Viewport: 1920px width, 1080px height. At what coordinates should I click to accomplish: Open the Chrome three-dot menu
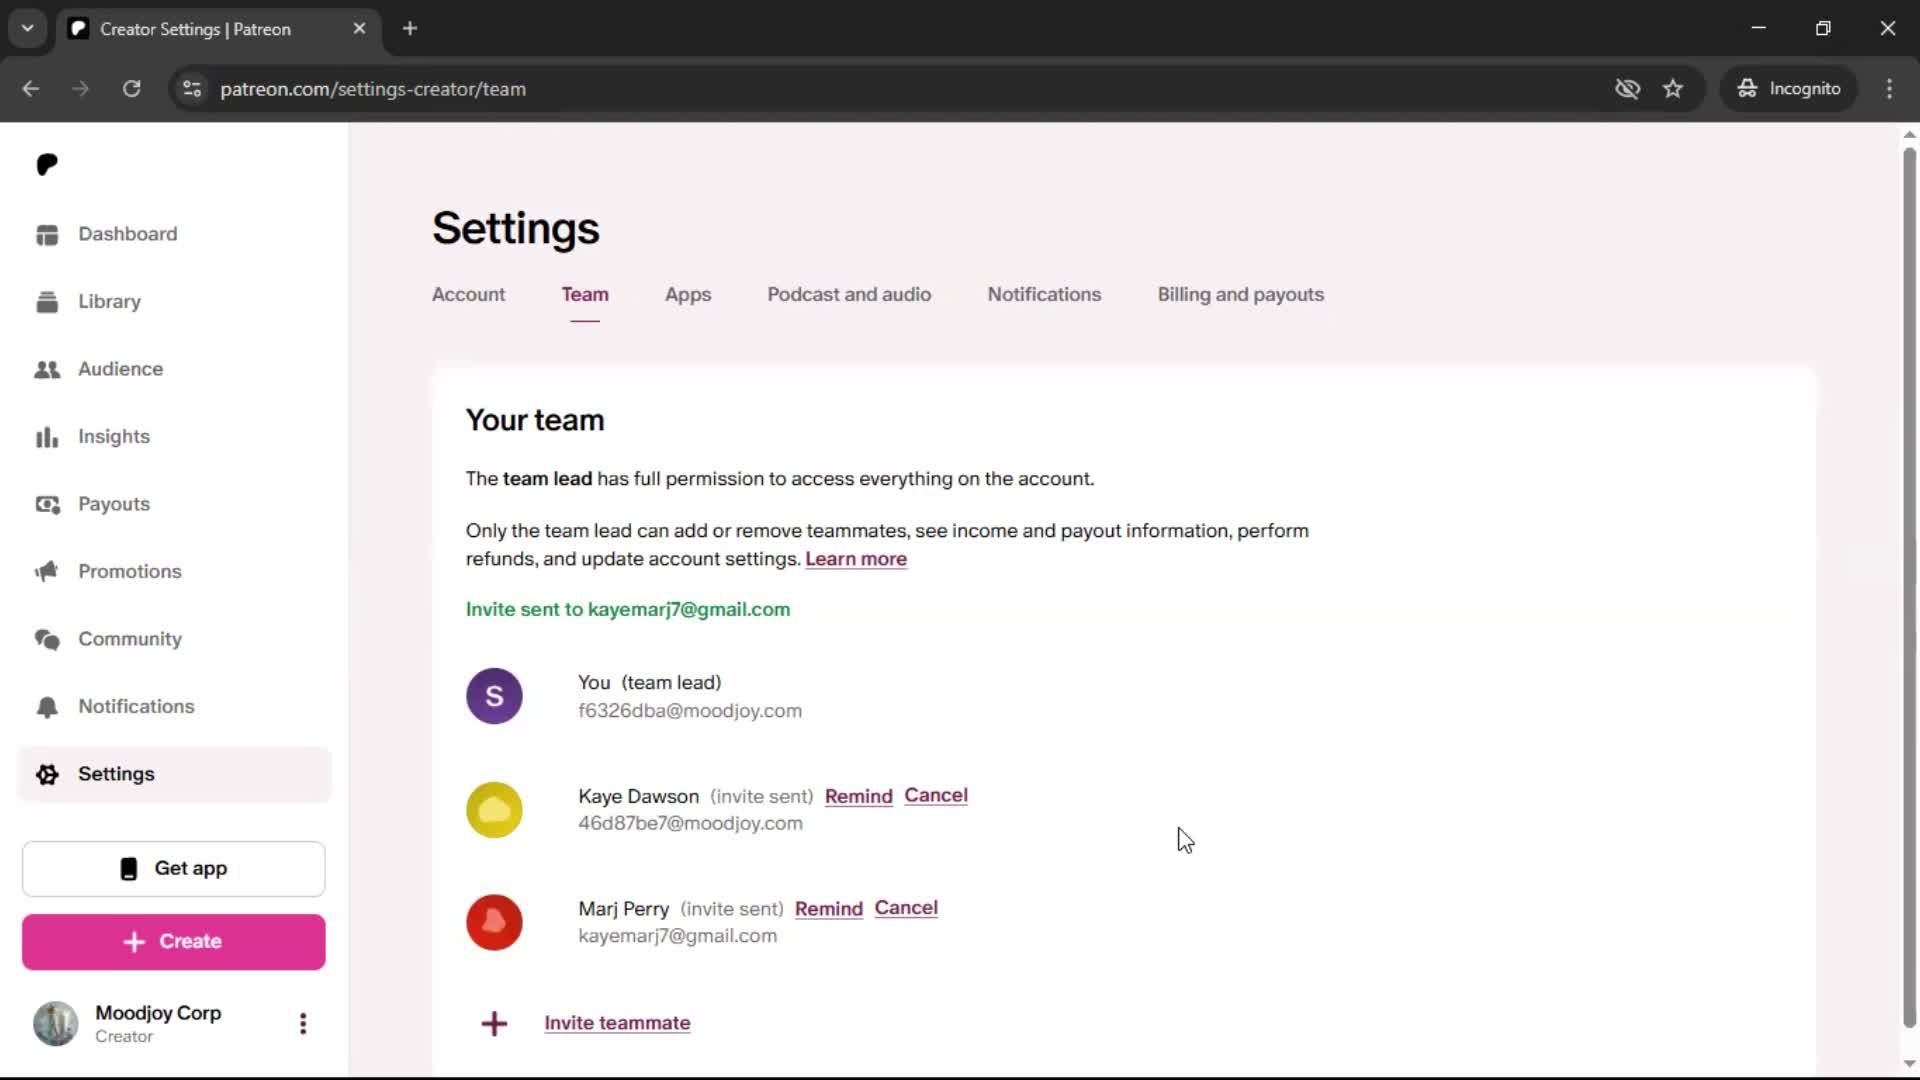click(1889, 89)
